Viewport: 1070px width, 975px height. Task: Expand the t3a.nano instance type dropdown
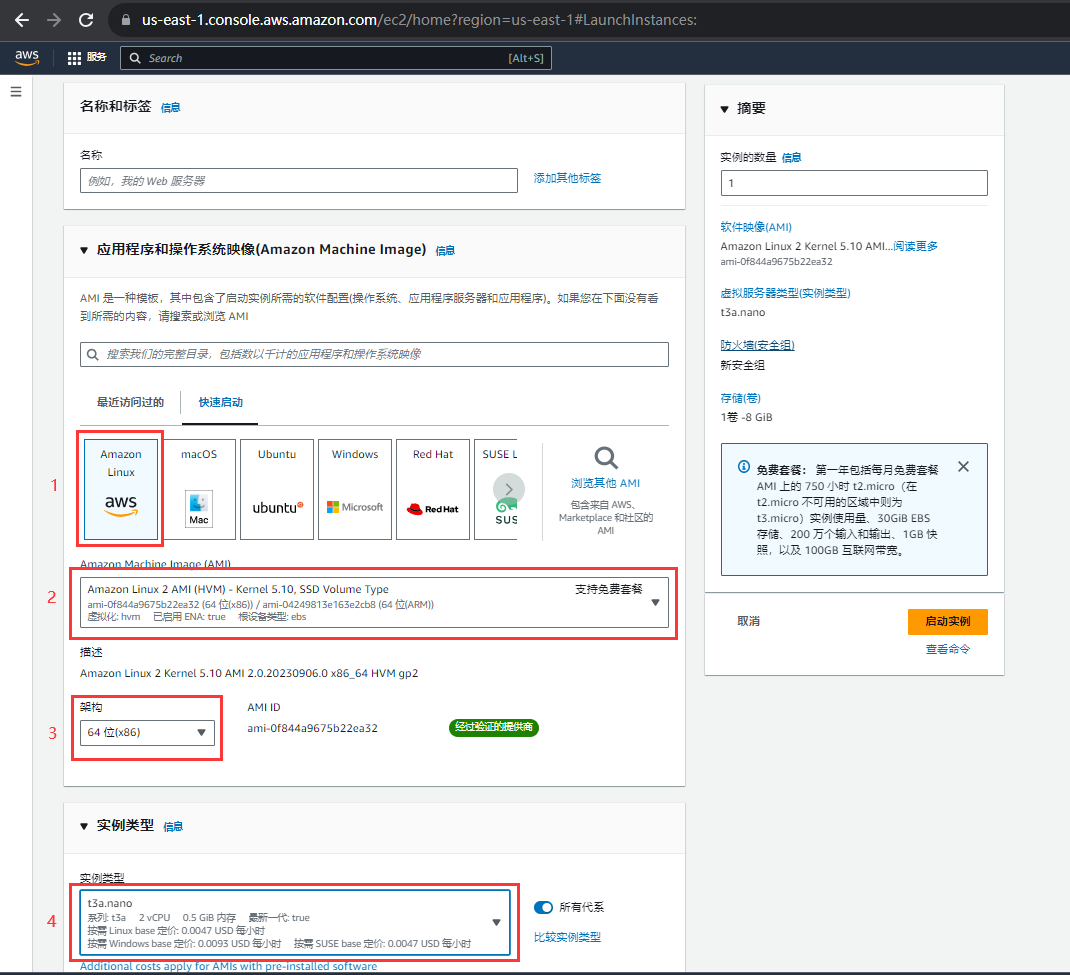pos(295,923)
